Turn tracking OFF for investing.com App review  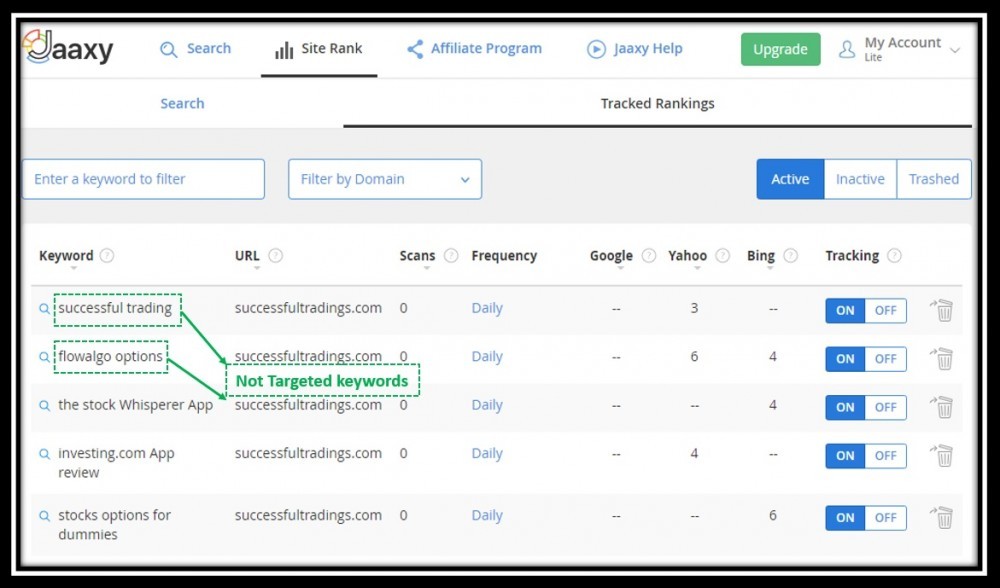885,456
